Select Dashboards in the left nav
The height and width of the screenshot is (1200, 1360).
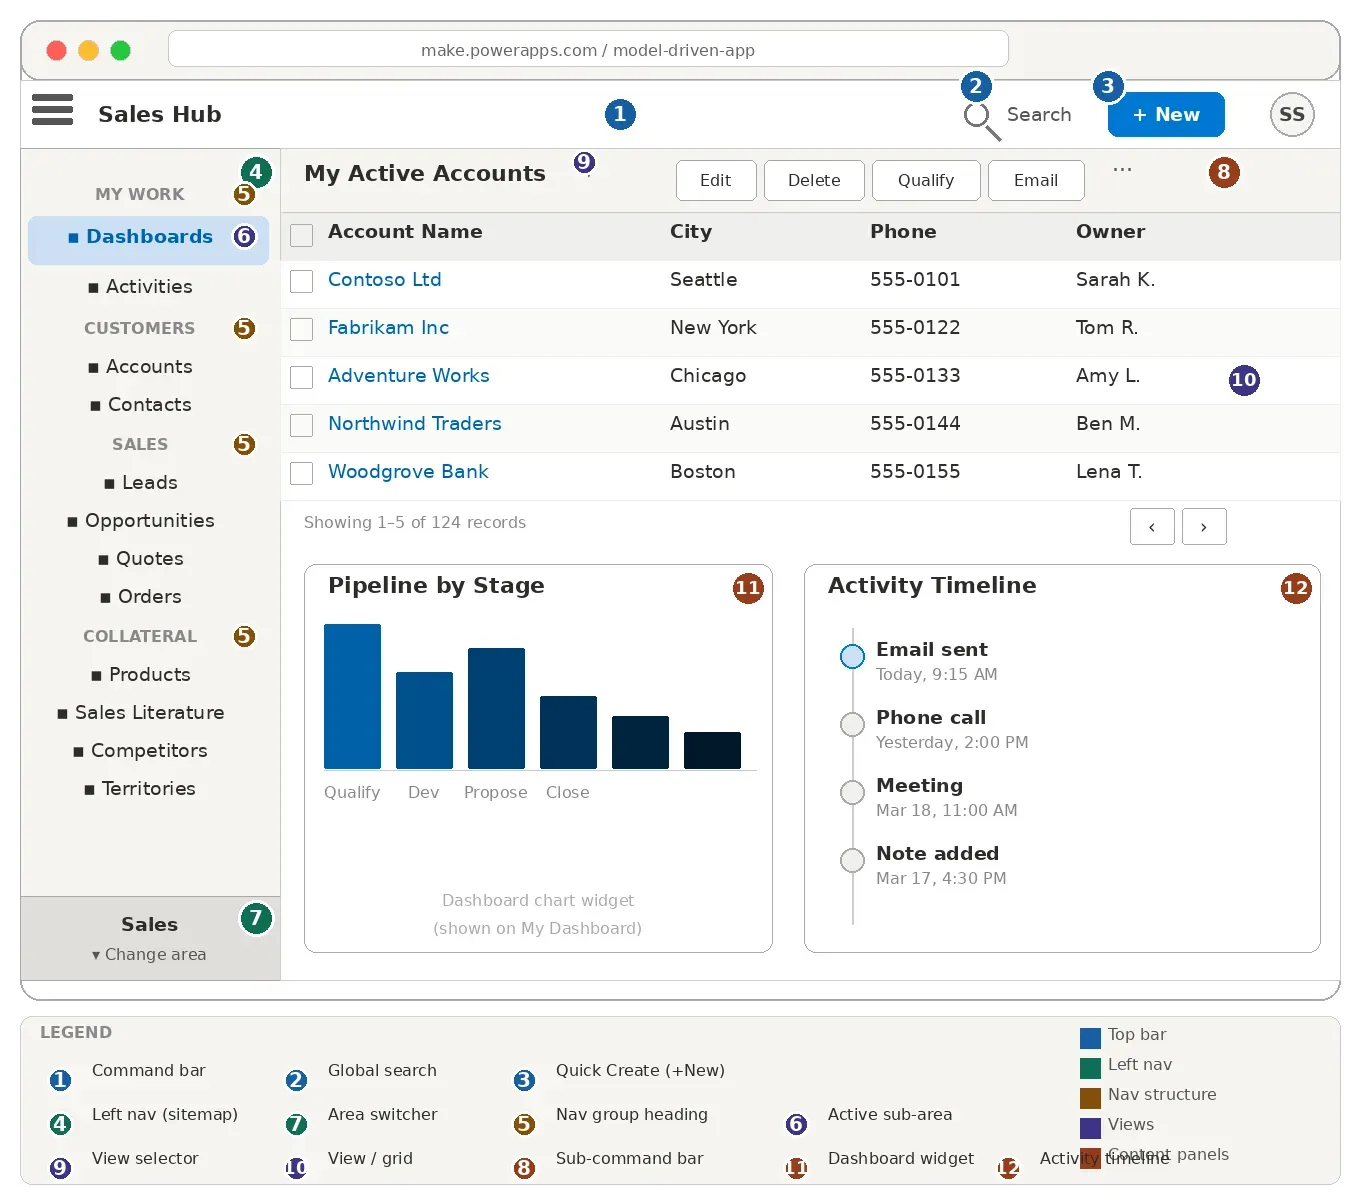[x=148, y=240]
